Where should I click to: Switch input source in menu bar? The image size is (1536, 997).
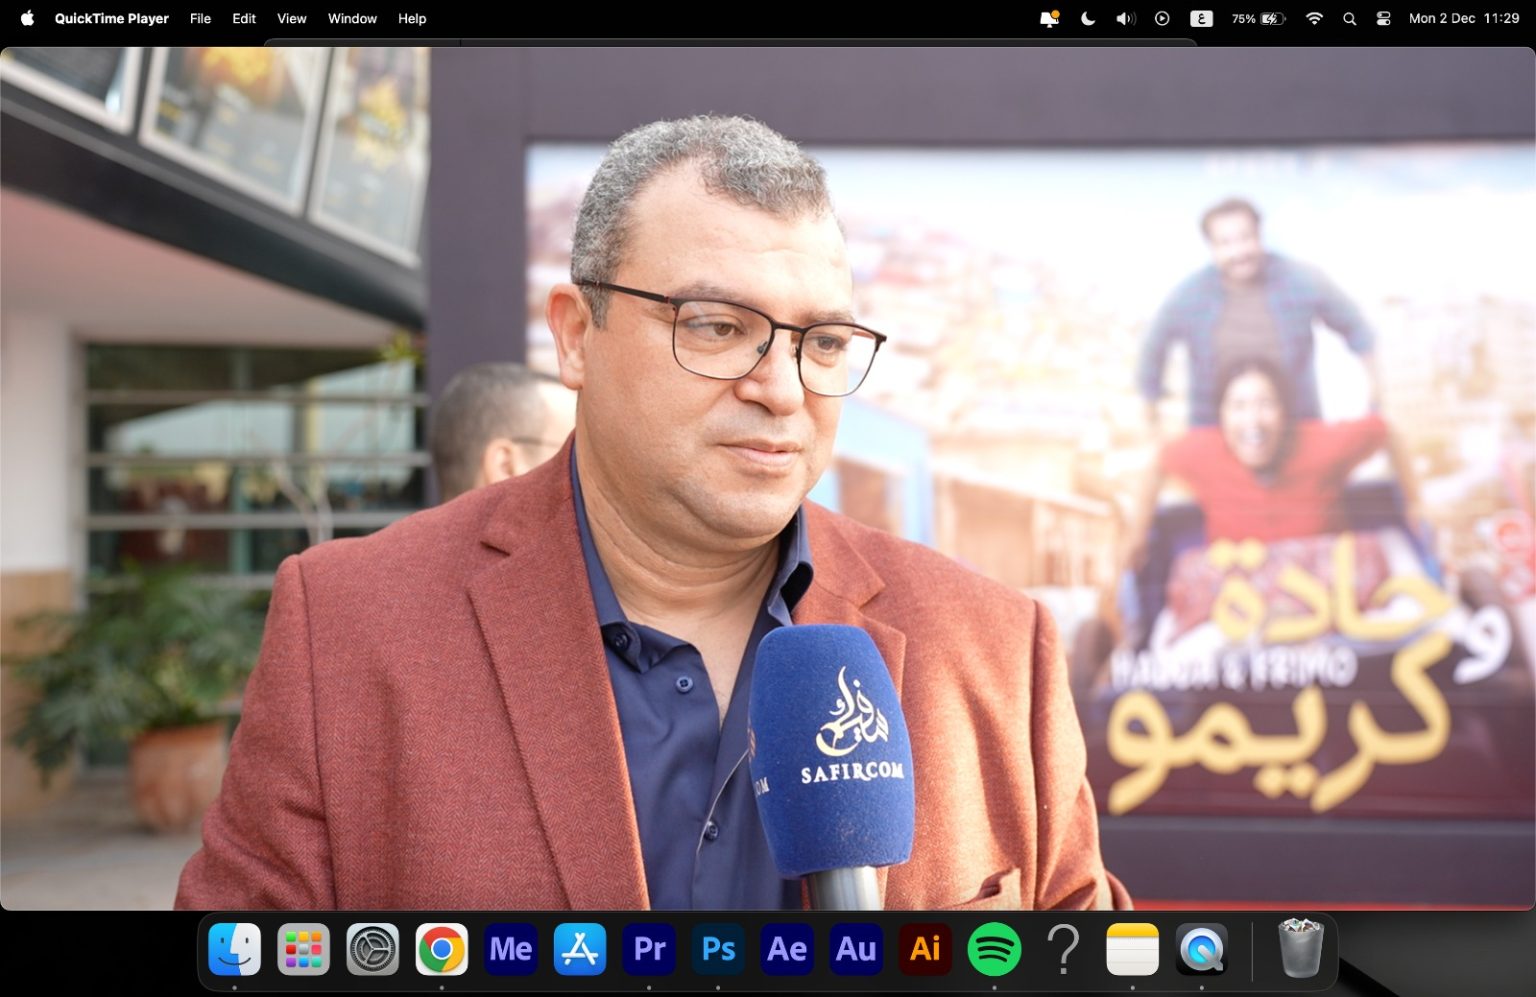(x=1201, y=18)
